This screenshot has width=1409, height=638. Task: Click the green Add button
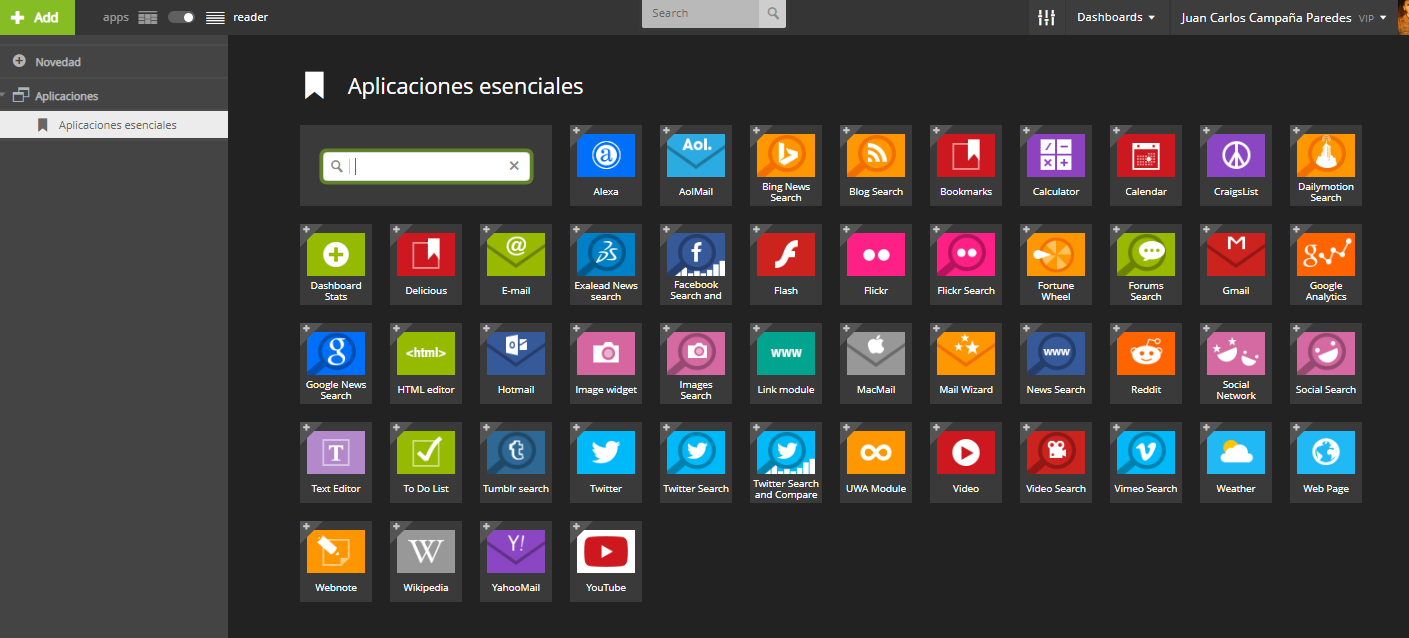[x=35, y=17]
